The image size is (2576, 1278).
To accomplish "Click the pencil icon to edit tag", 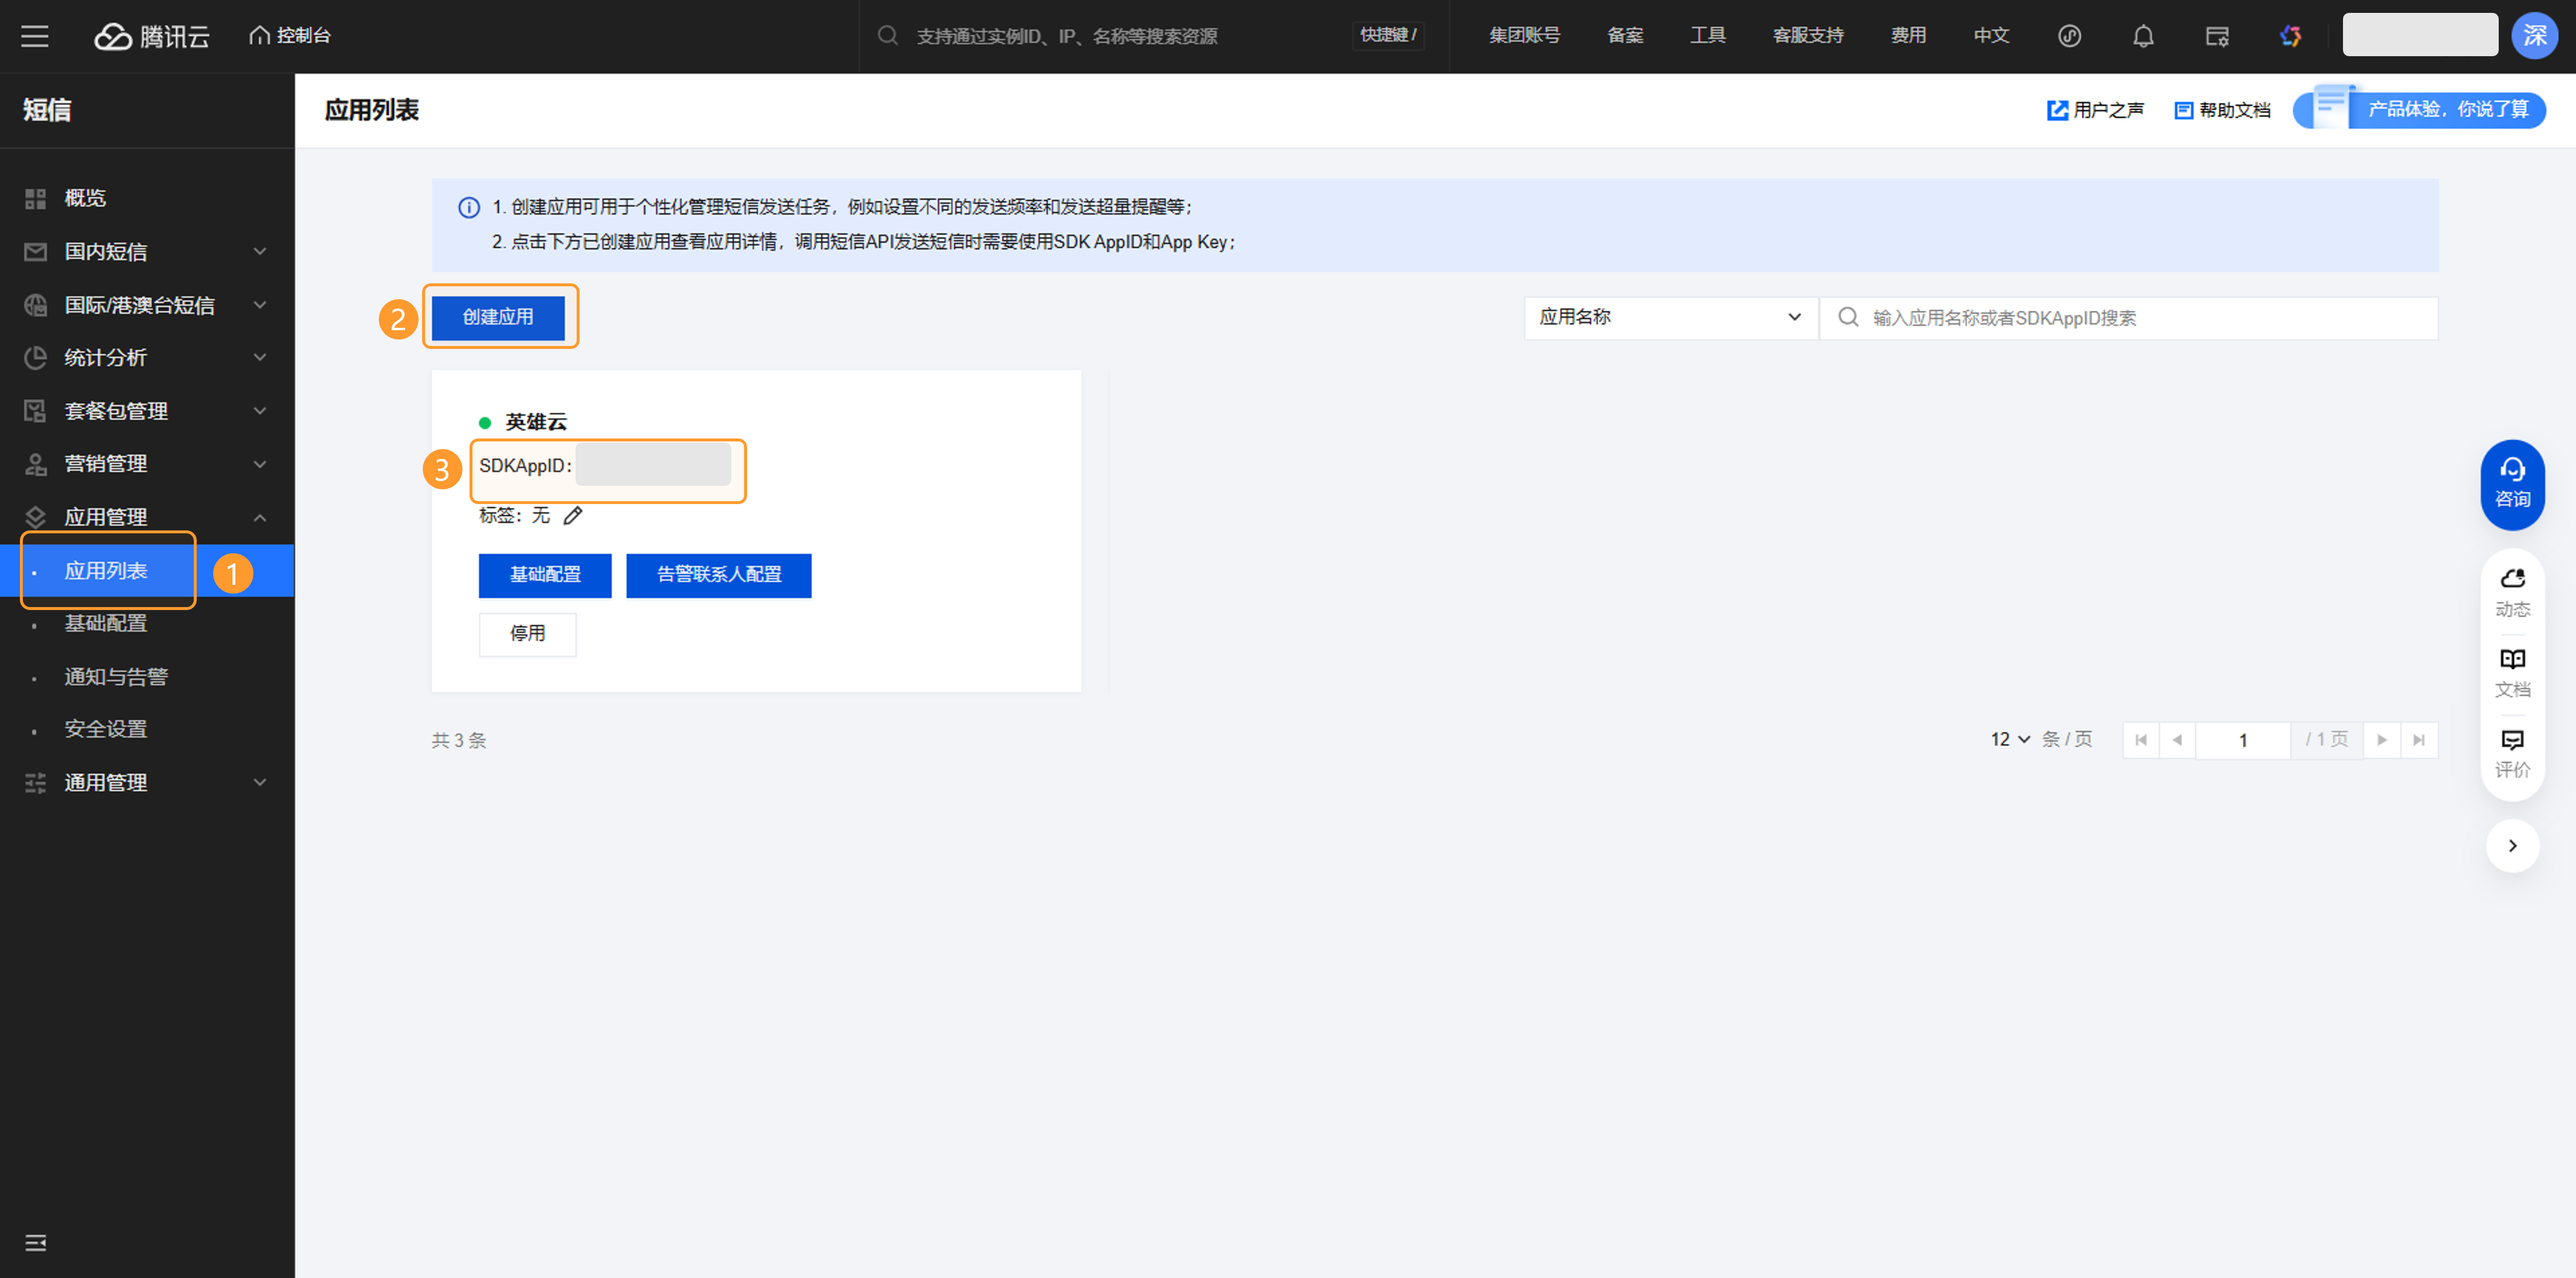I will pyautogui.click(x=572, y=516).
